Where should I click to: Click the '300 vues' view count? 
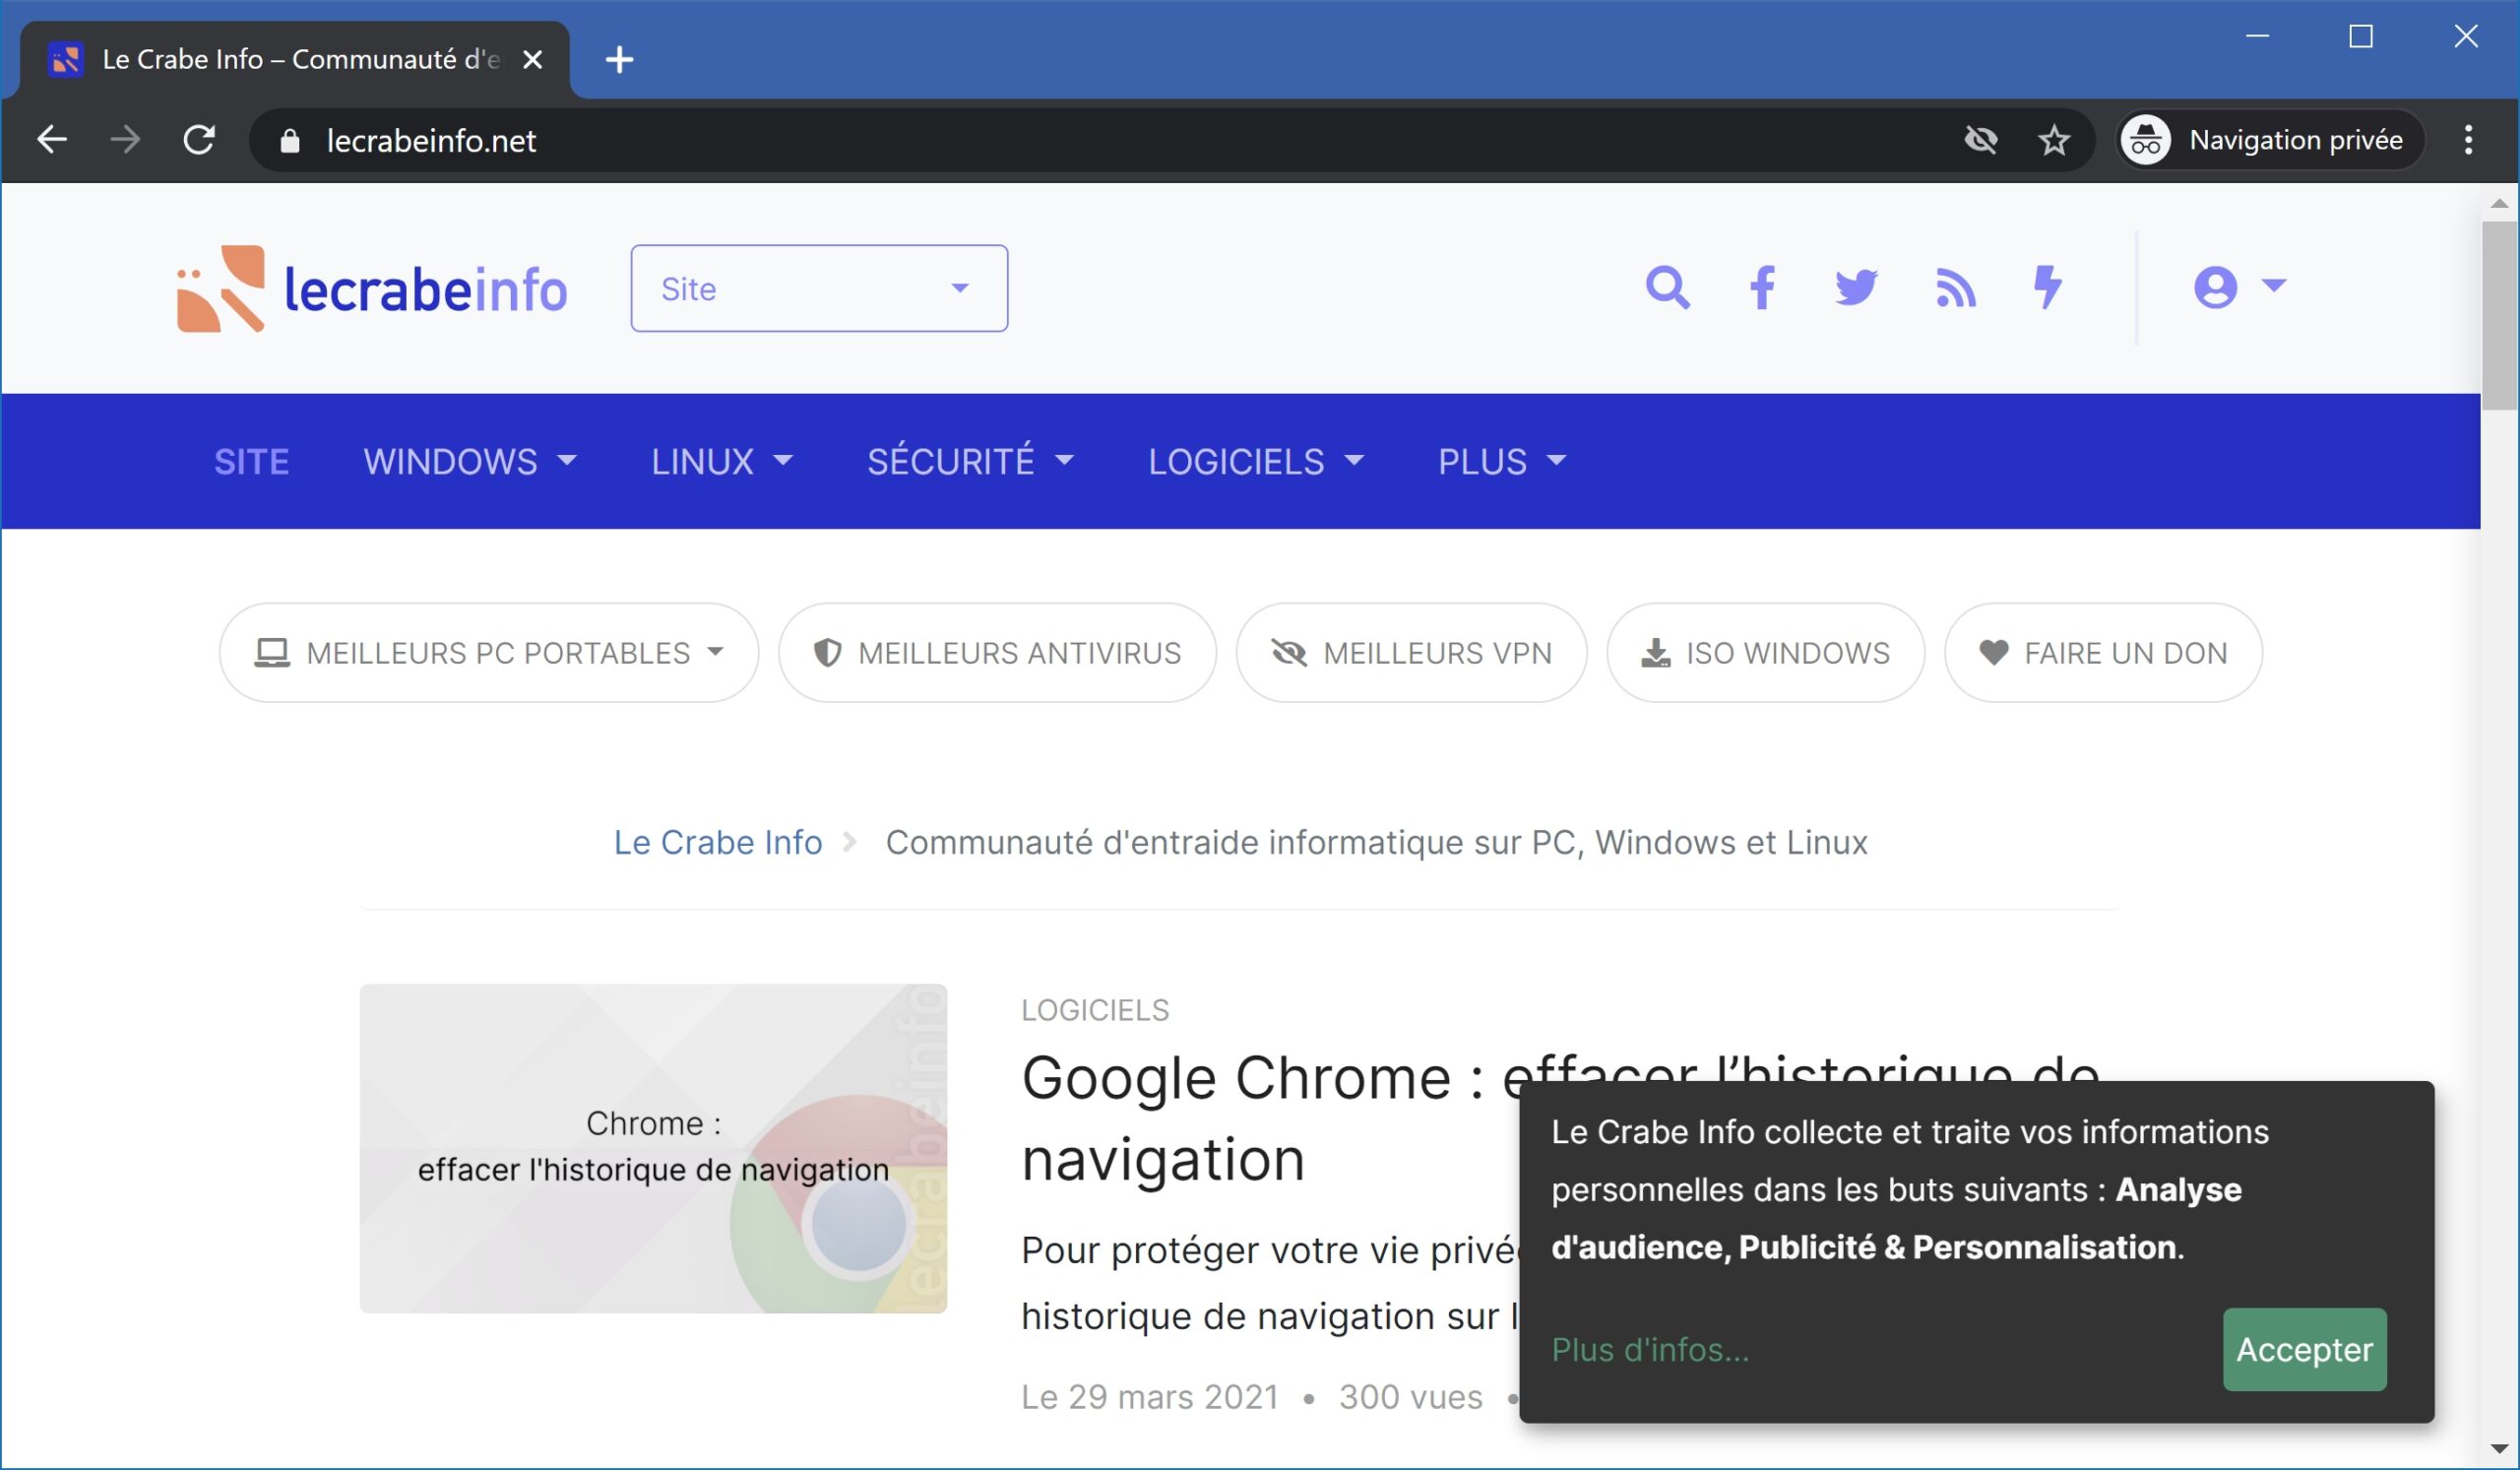click(x=1410, y=1397)
